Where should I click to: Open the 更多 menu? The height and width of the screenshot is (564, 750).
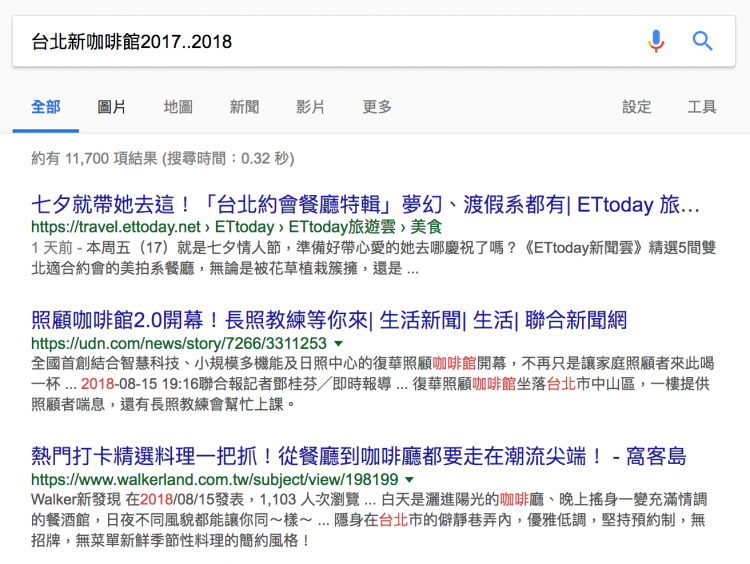coord(377,107)
